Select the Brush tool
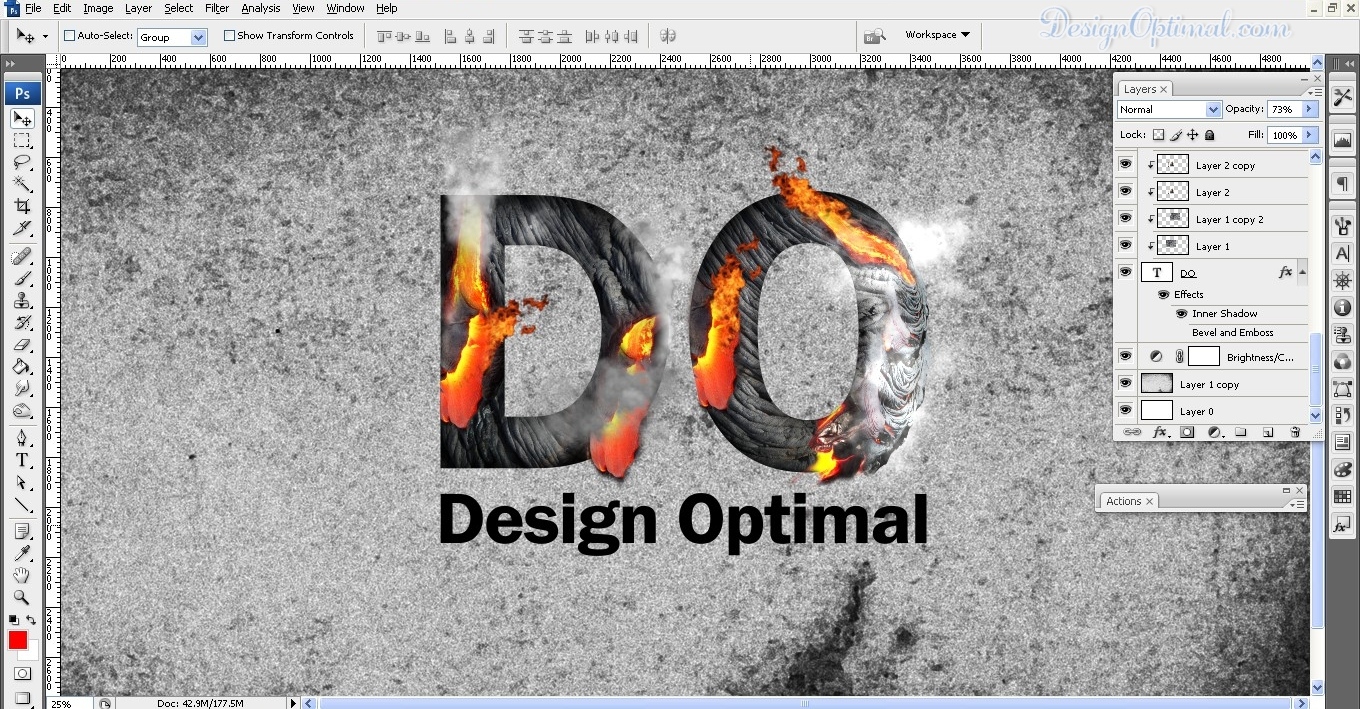 tap(22, 278)
